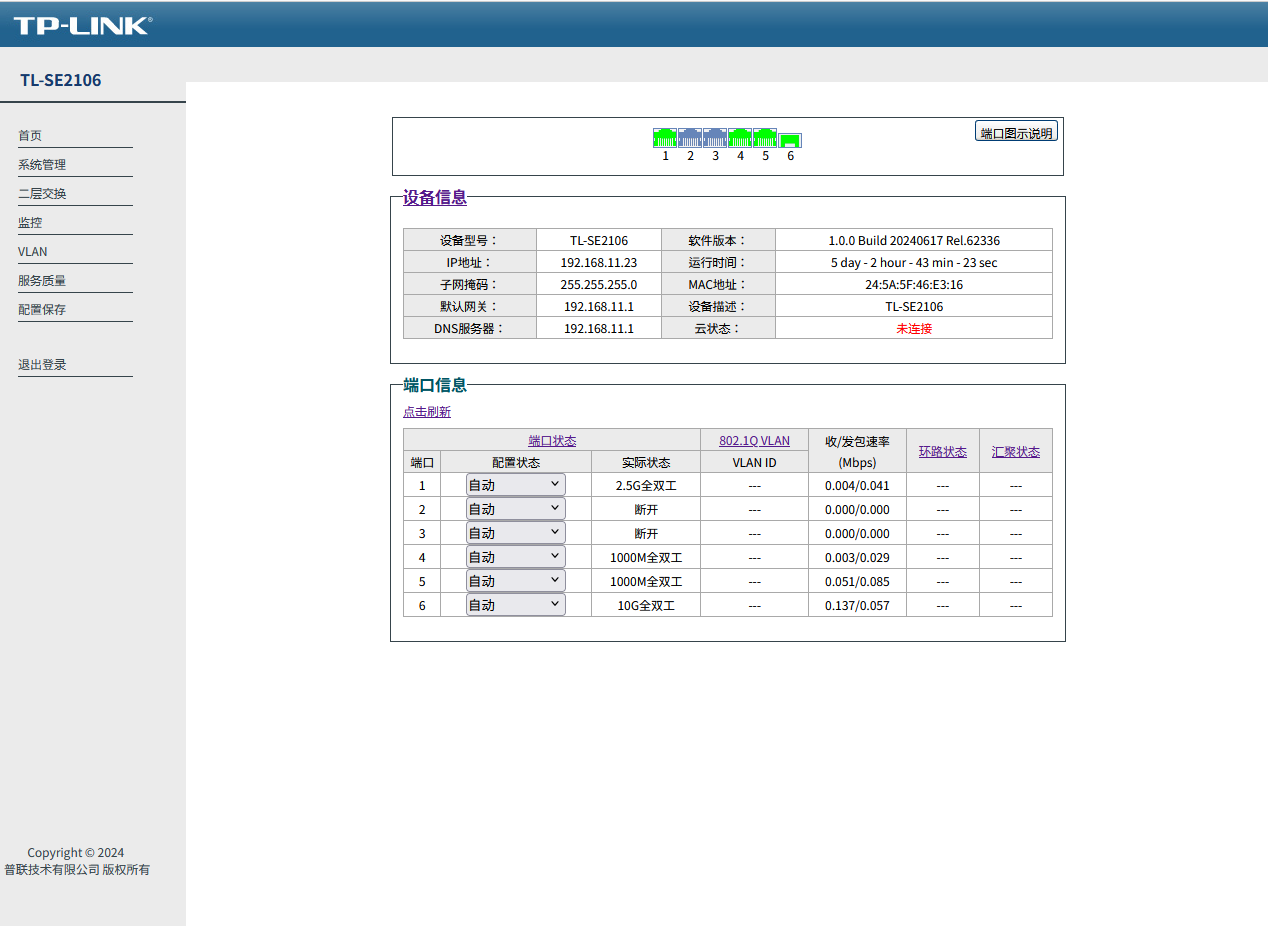Click the red 未连接 cloud status
The image size is (1268, 926).
(x=914, y=328)
